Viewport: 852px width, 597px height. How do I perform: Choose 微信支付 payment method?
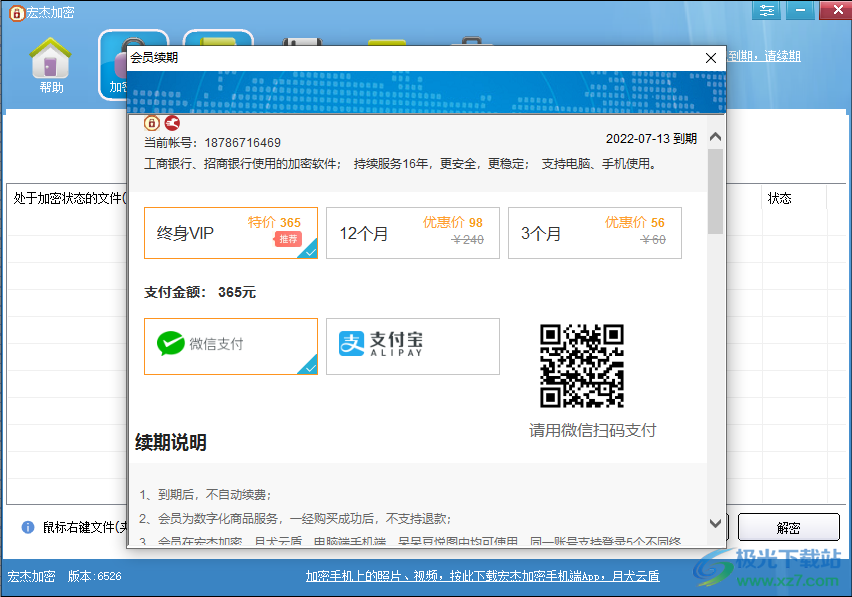(231, 347)
